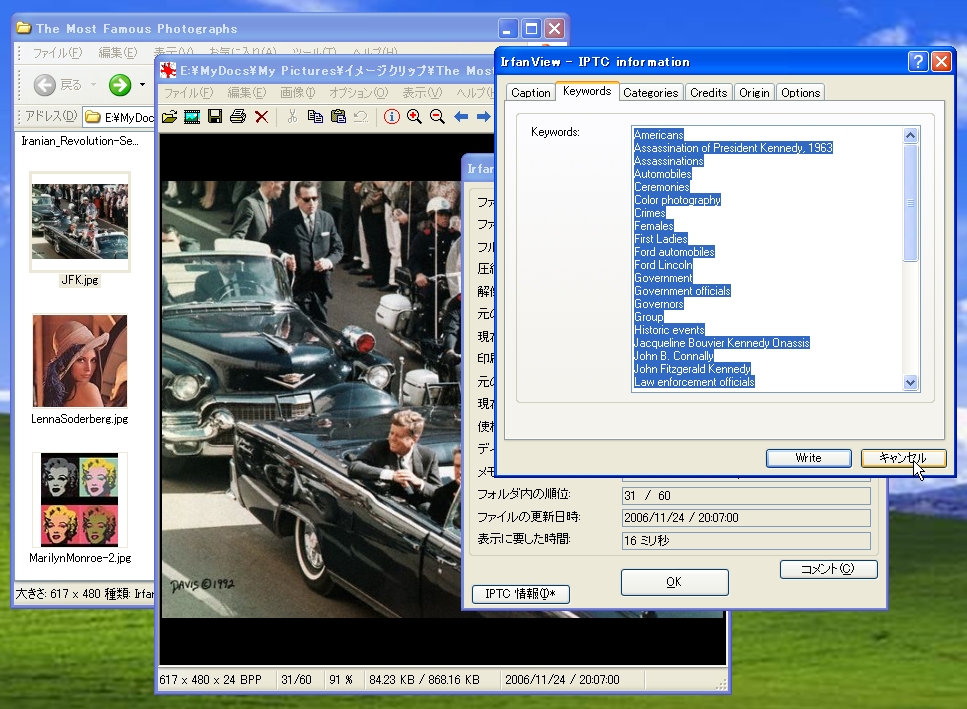967x709 pixels.
Task: Click the 16 ミリ秒 display time field
Action: coord(746,541)
